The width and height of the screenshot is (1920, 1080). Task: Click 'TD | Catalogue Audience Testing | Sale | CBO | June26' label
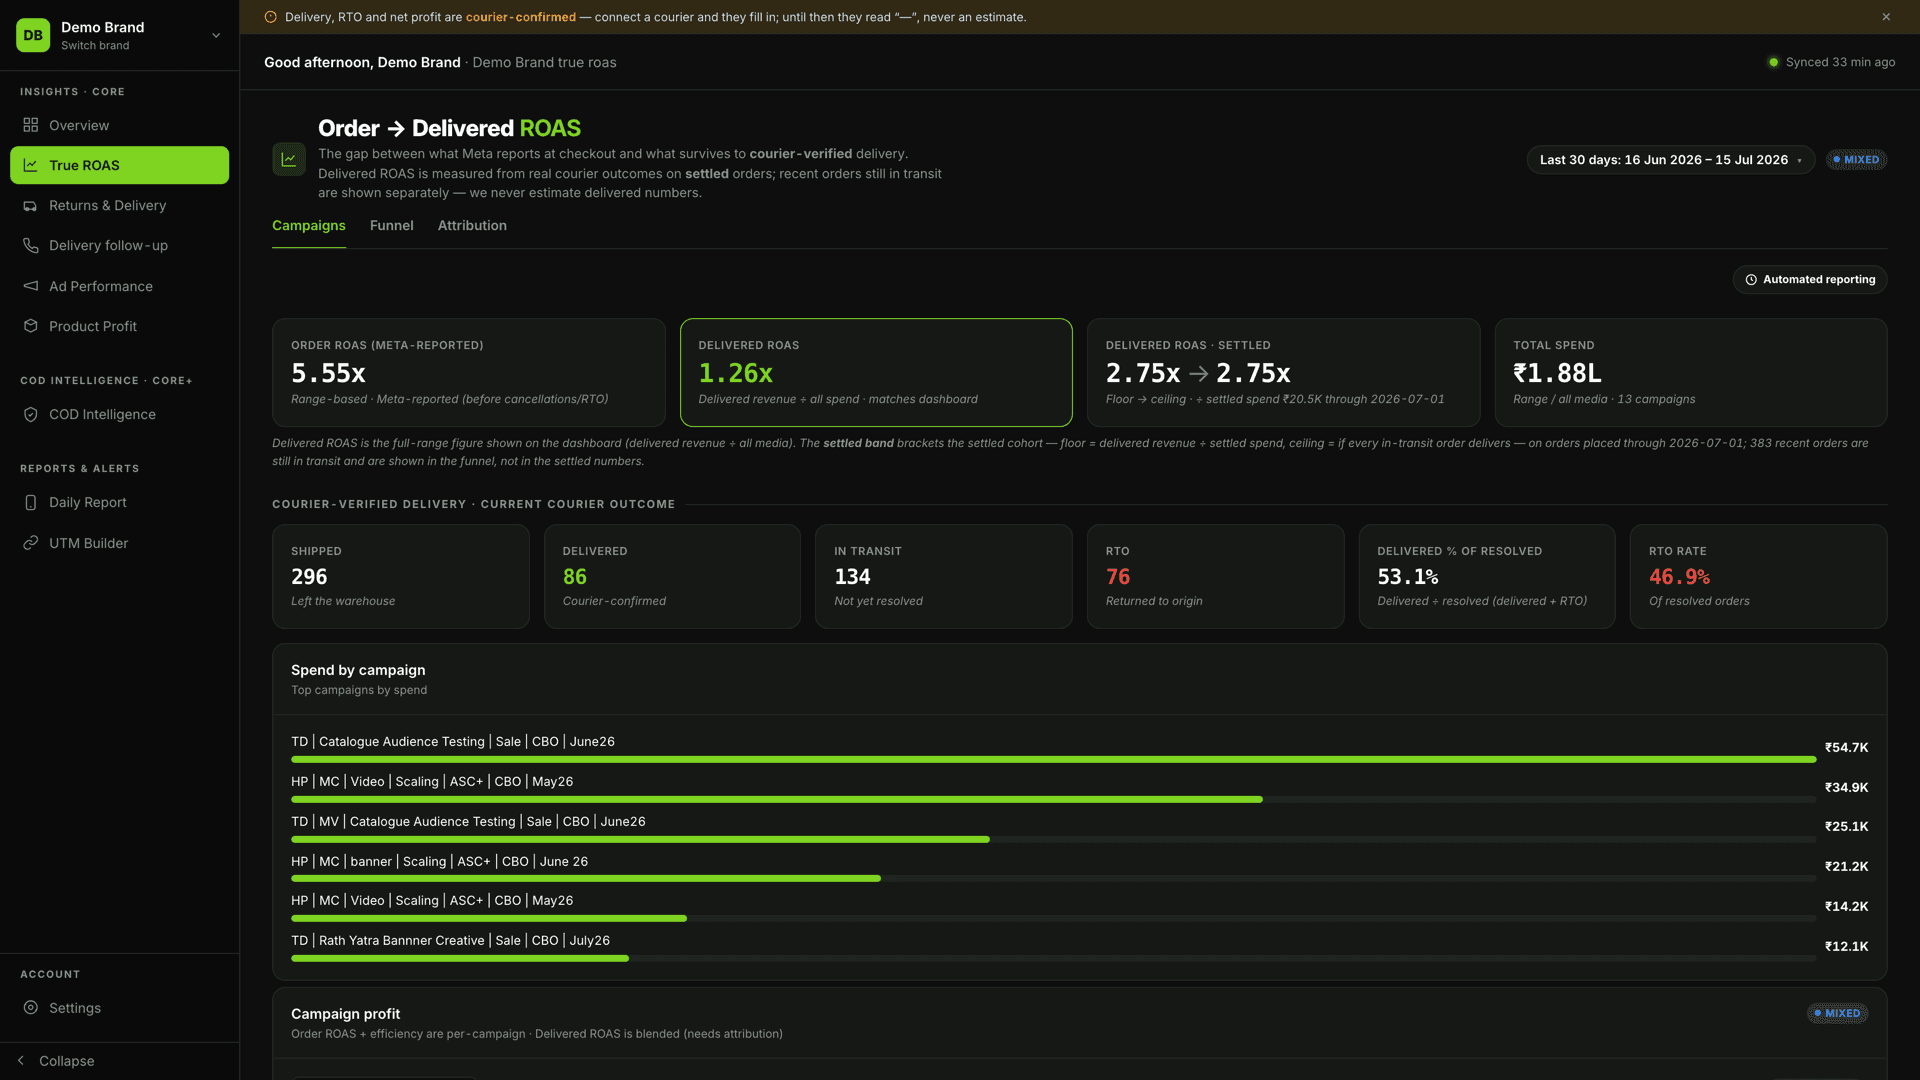click(x=453, y=742)
